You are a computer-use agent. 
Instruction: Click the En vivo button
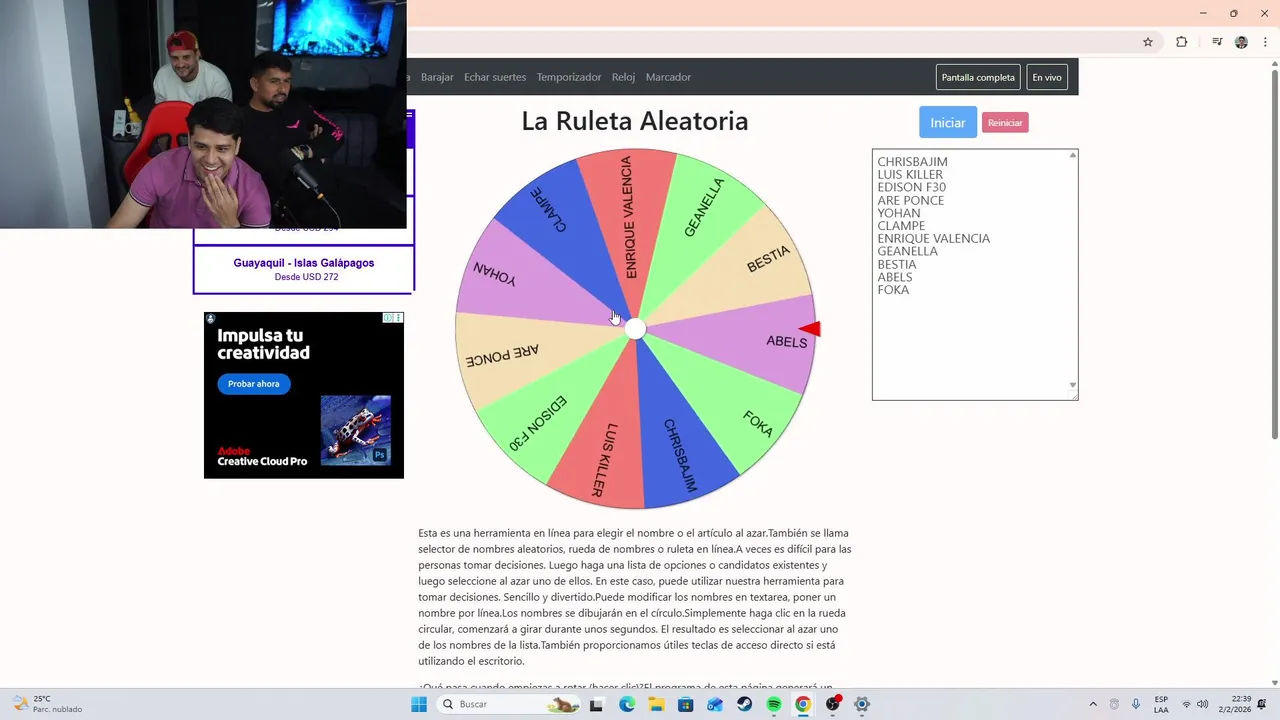tap(1047, 77)
